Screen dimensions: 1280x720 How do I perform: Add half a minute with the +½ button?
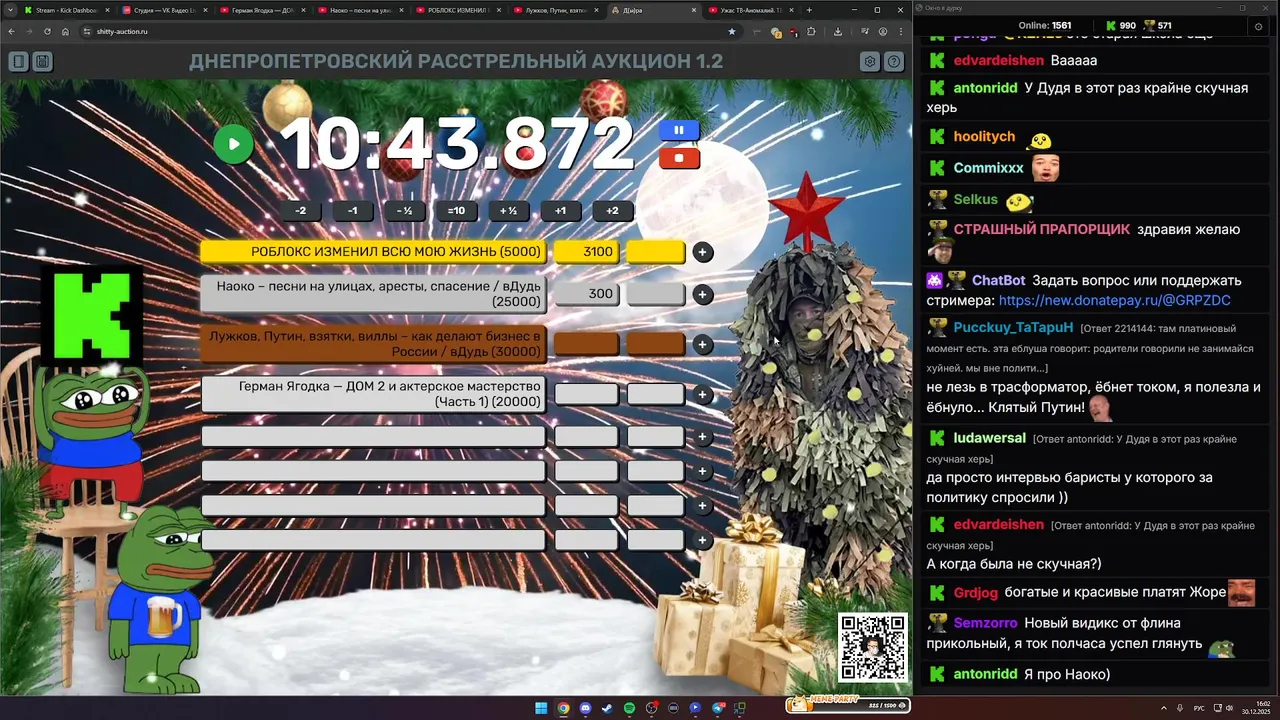click(x=508, y=211)
